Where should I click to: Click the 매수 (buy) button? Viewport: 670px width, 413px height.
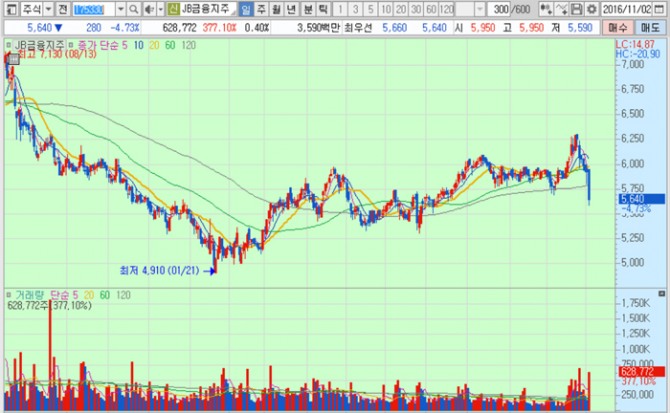pyautogui.click(x=617, y=28)
